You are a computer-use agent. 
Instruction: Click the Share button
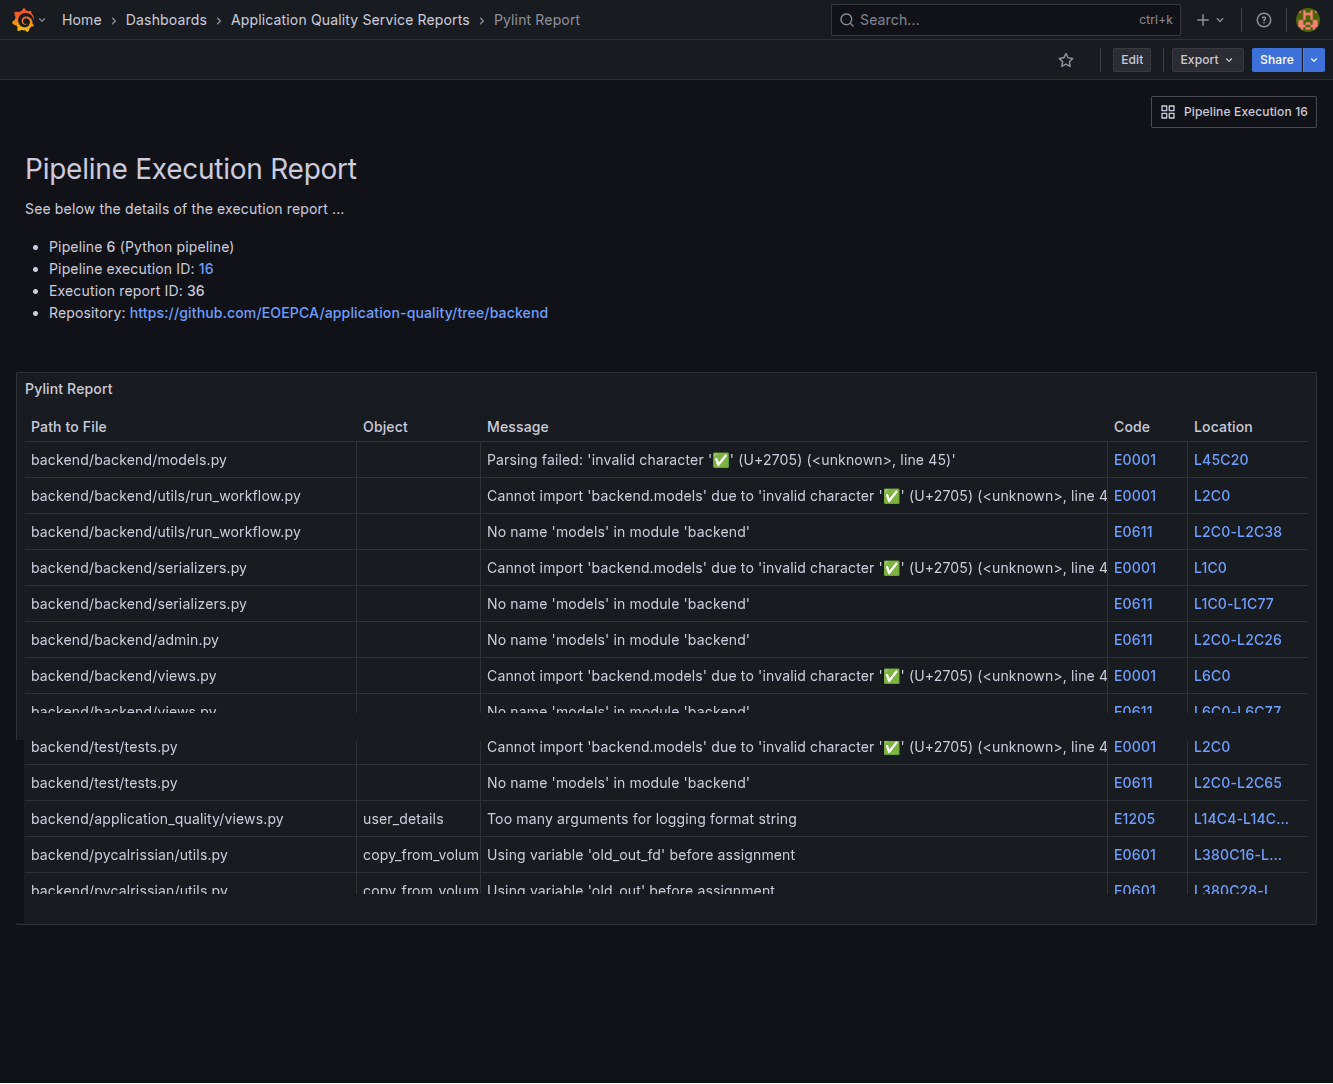pos(1277,60)
